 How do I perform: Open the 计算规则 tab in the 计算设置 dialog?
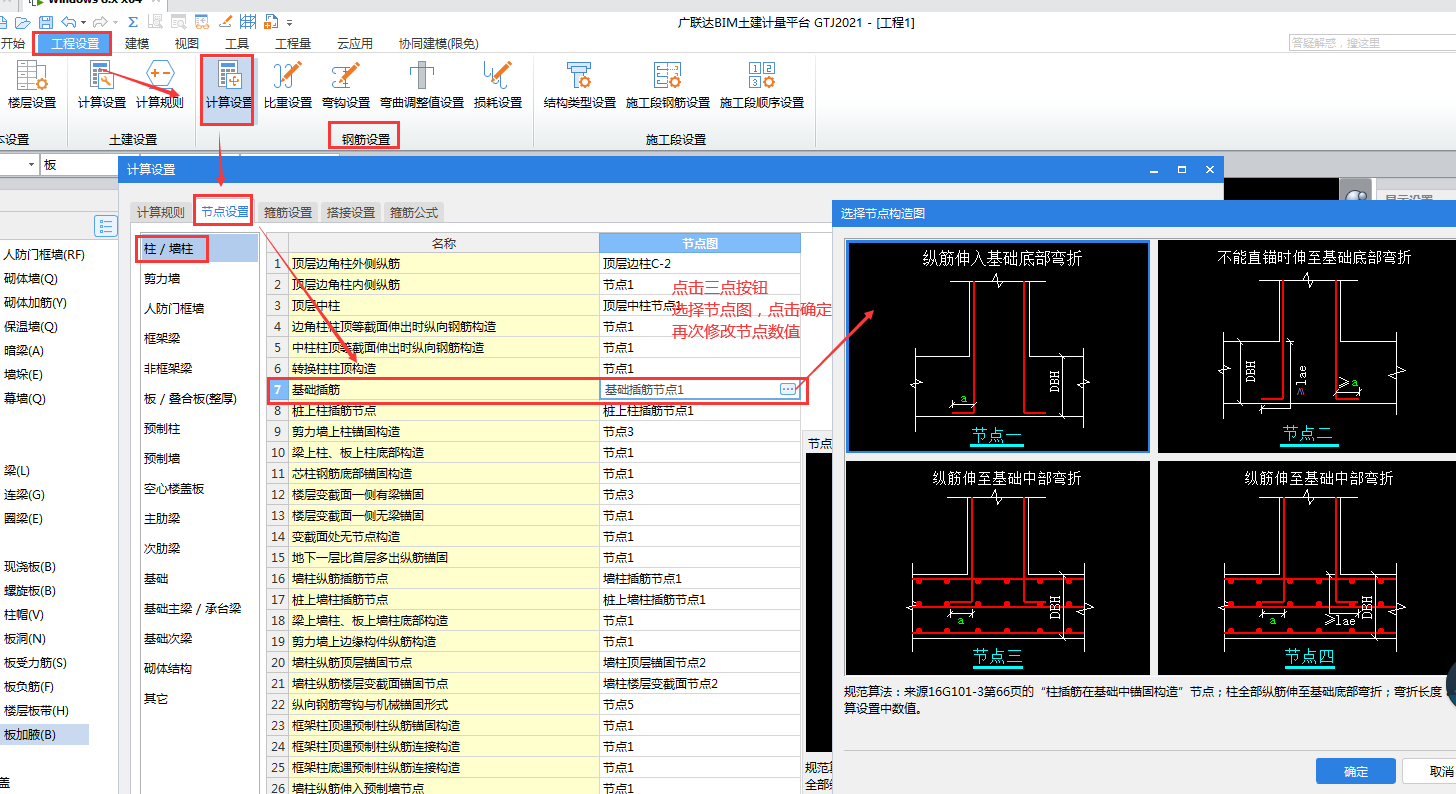click(x=161, y=212)
